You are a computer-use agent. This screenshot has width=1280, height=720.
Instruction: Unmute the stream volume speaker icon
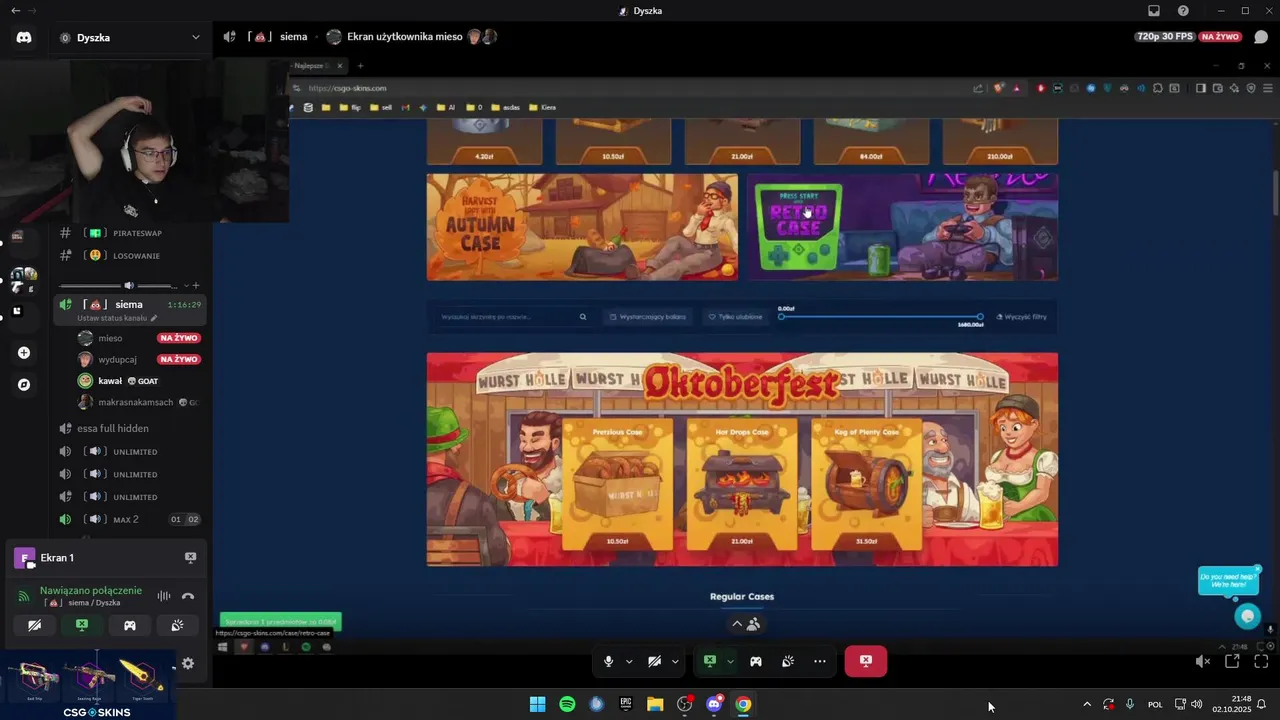click(1203, 661)
